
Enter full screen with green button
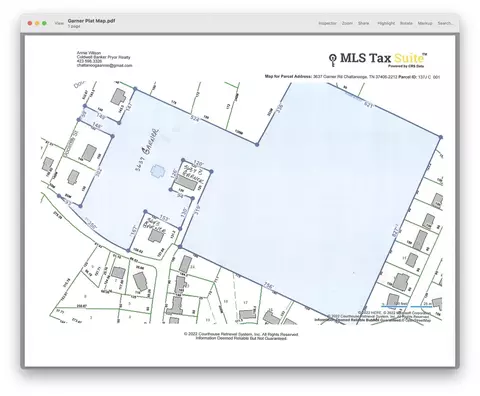tap(44, 23)
